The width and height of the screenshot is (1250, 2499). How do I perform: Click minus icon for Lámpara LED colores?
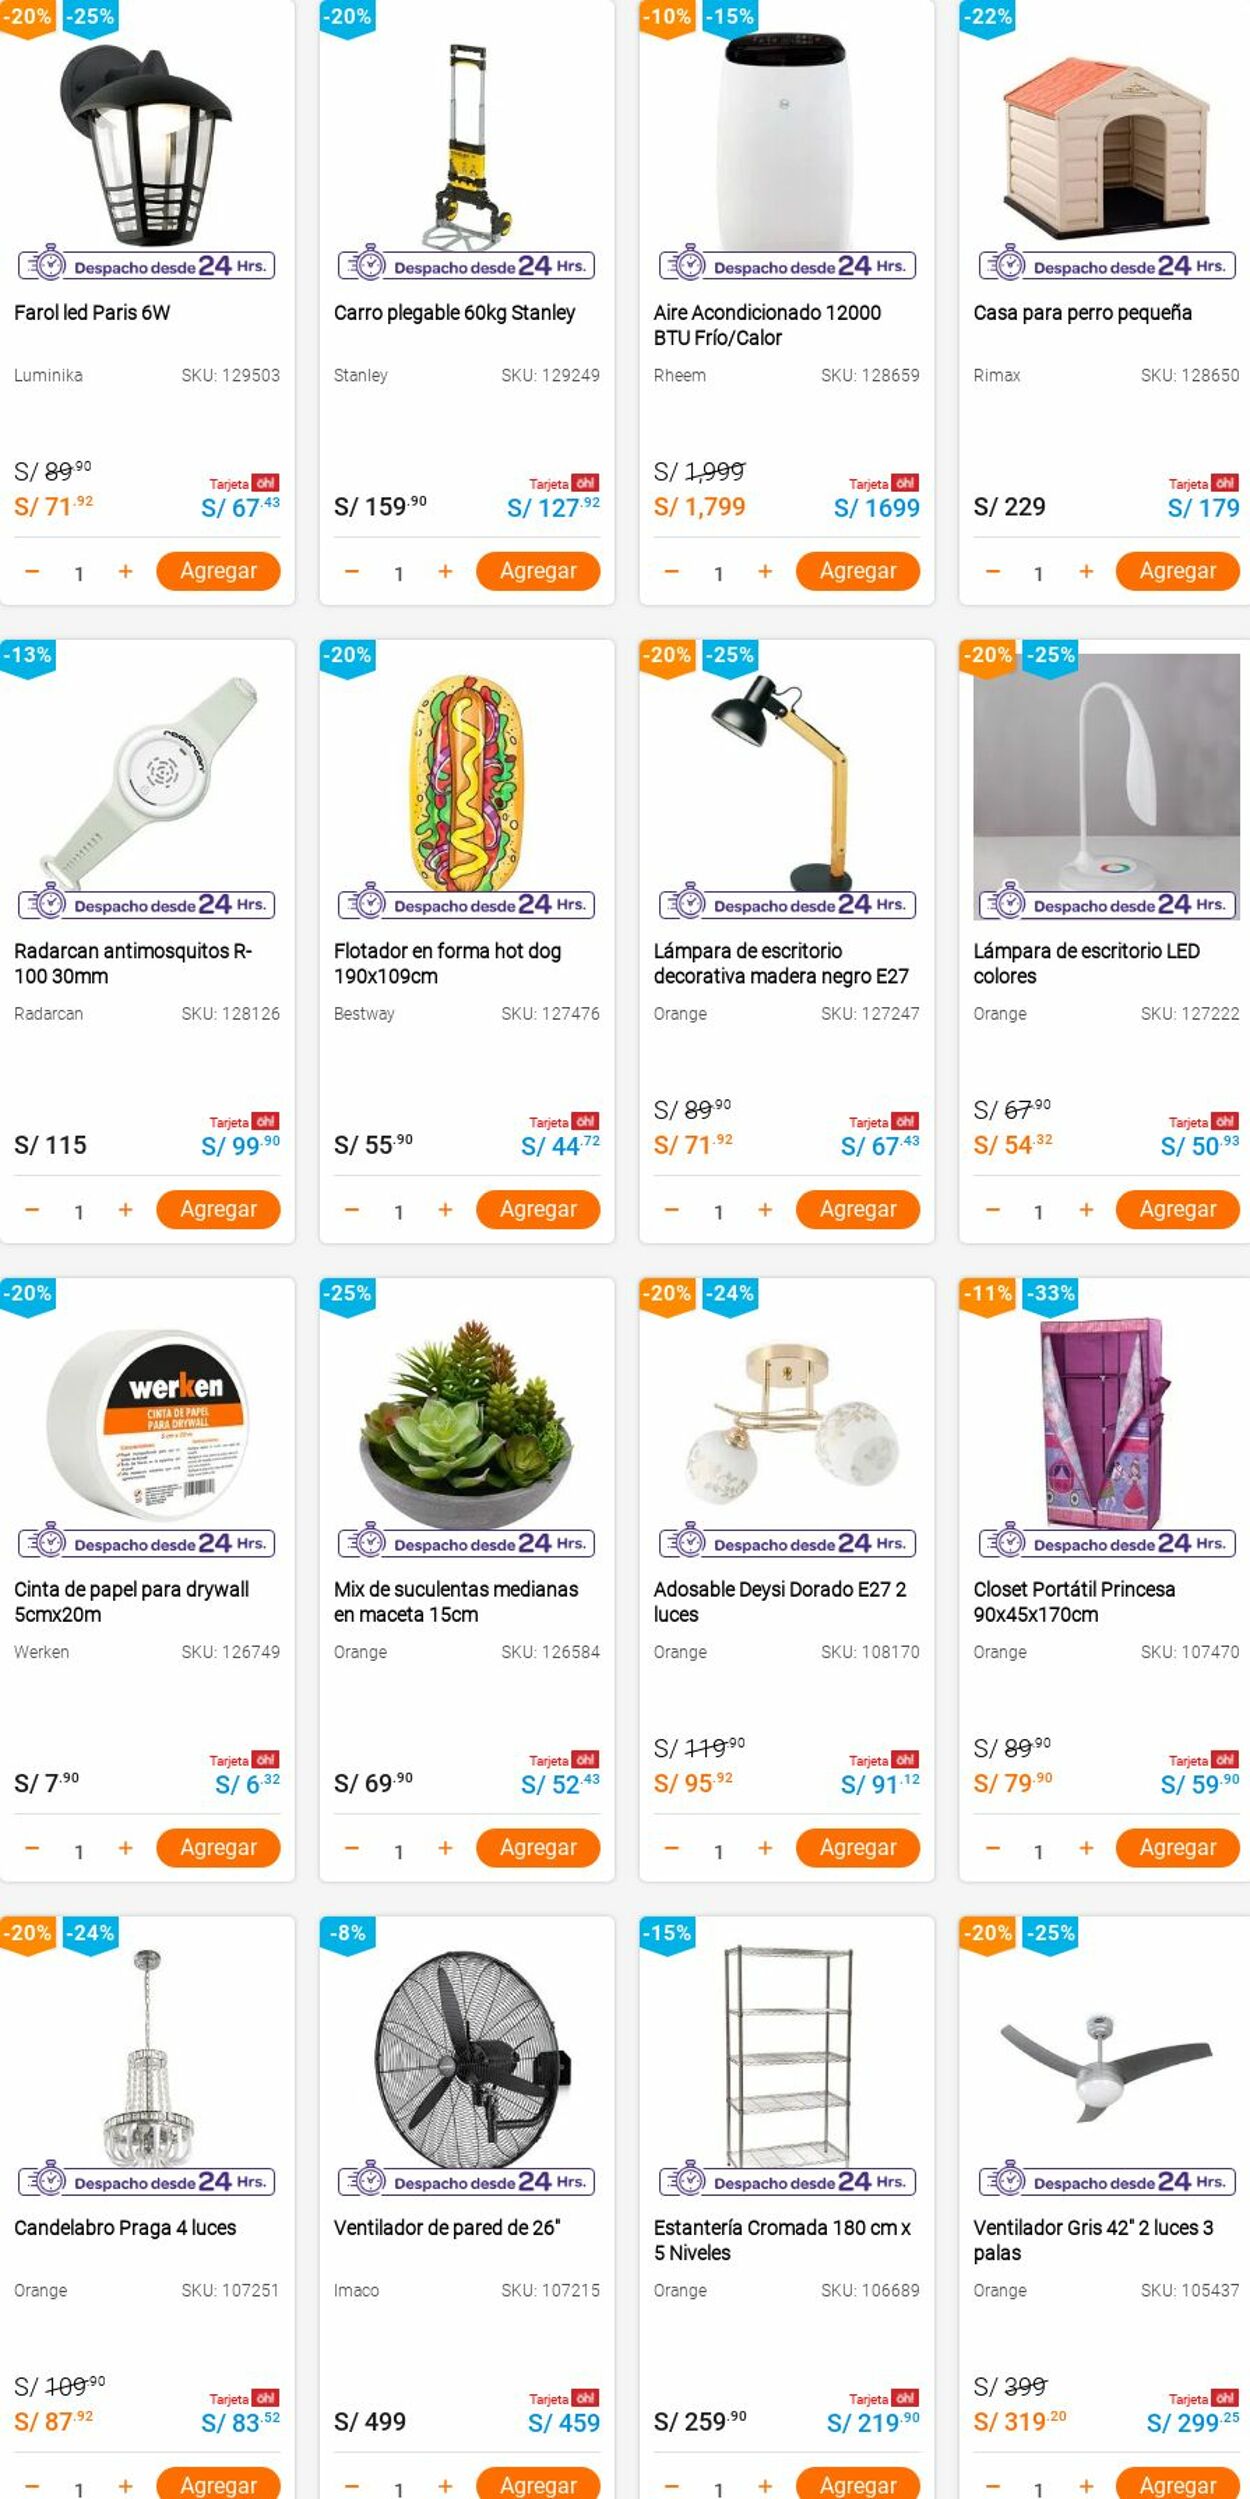[x=991, y=1209]
